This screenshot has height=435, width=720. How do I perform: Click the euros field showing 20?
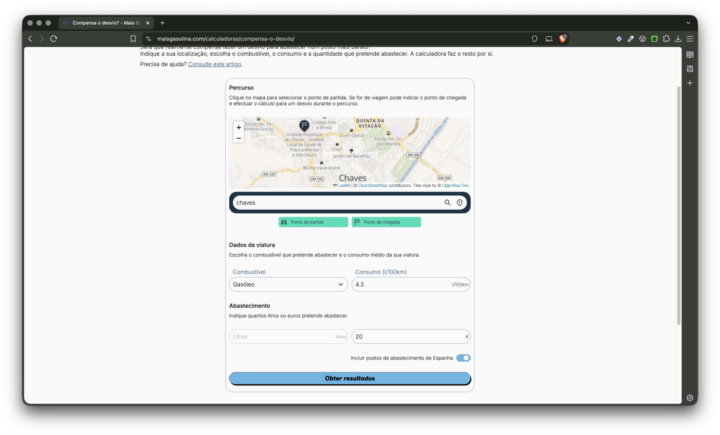(411, 337)
